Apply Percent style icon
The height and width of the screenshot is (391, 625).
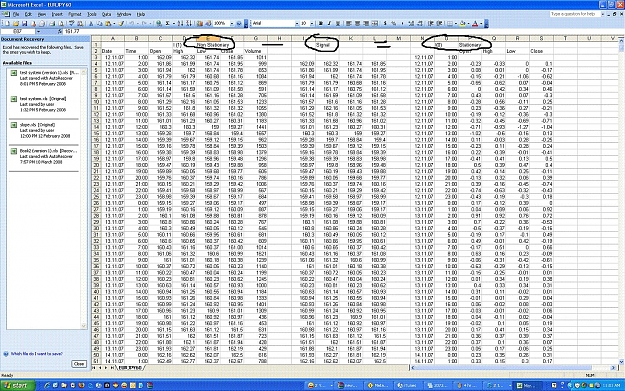[x=394, y=24]
